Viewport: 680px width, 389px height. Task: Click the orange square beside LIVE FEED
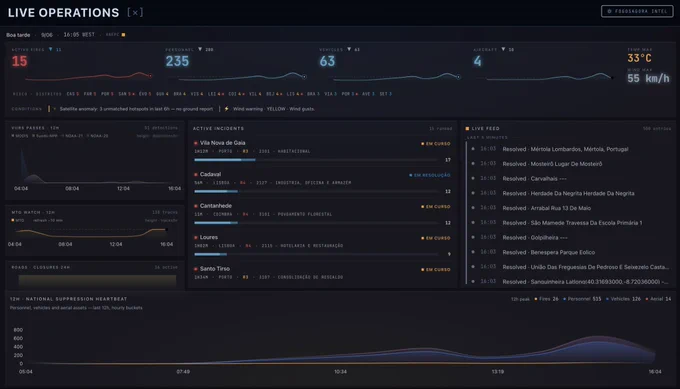pos(467,128)
